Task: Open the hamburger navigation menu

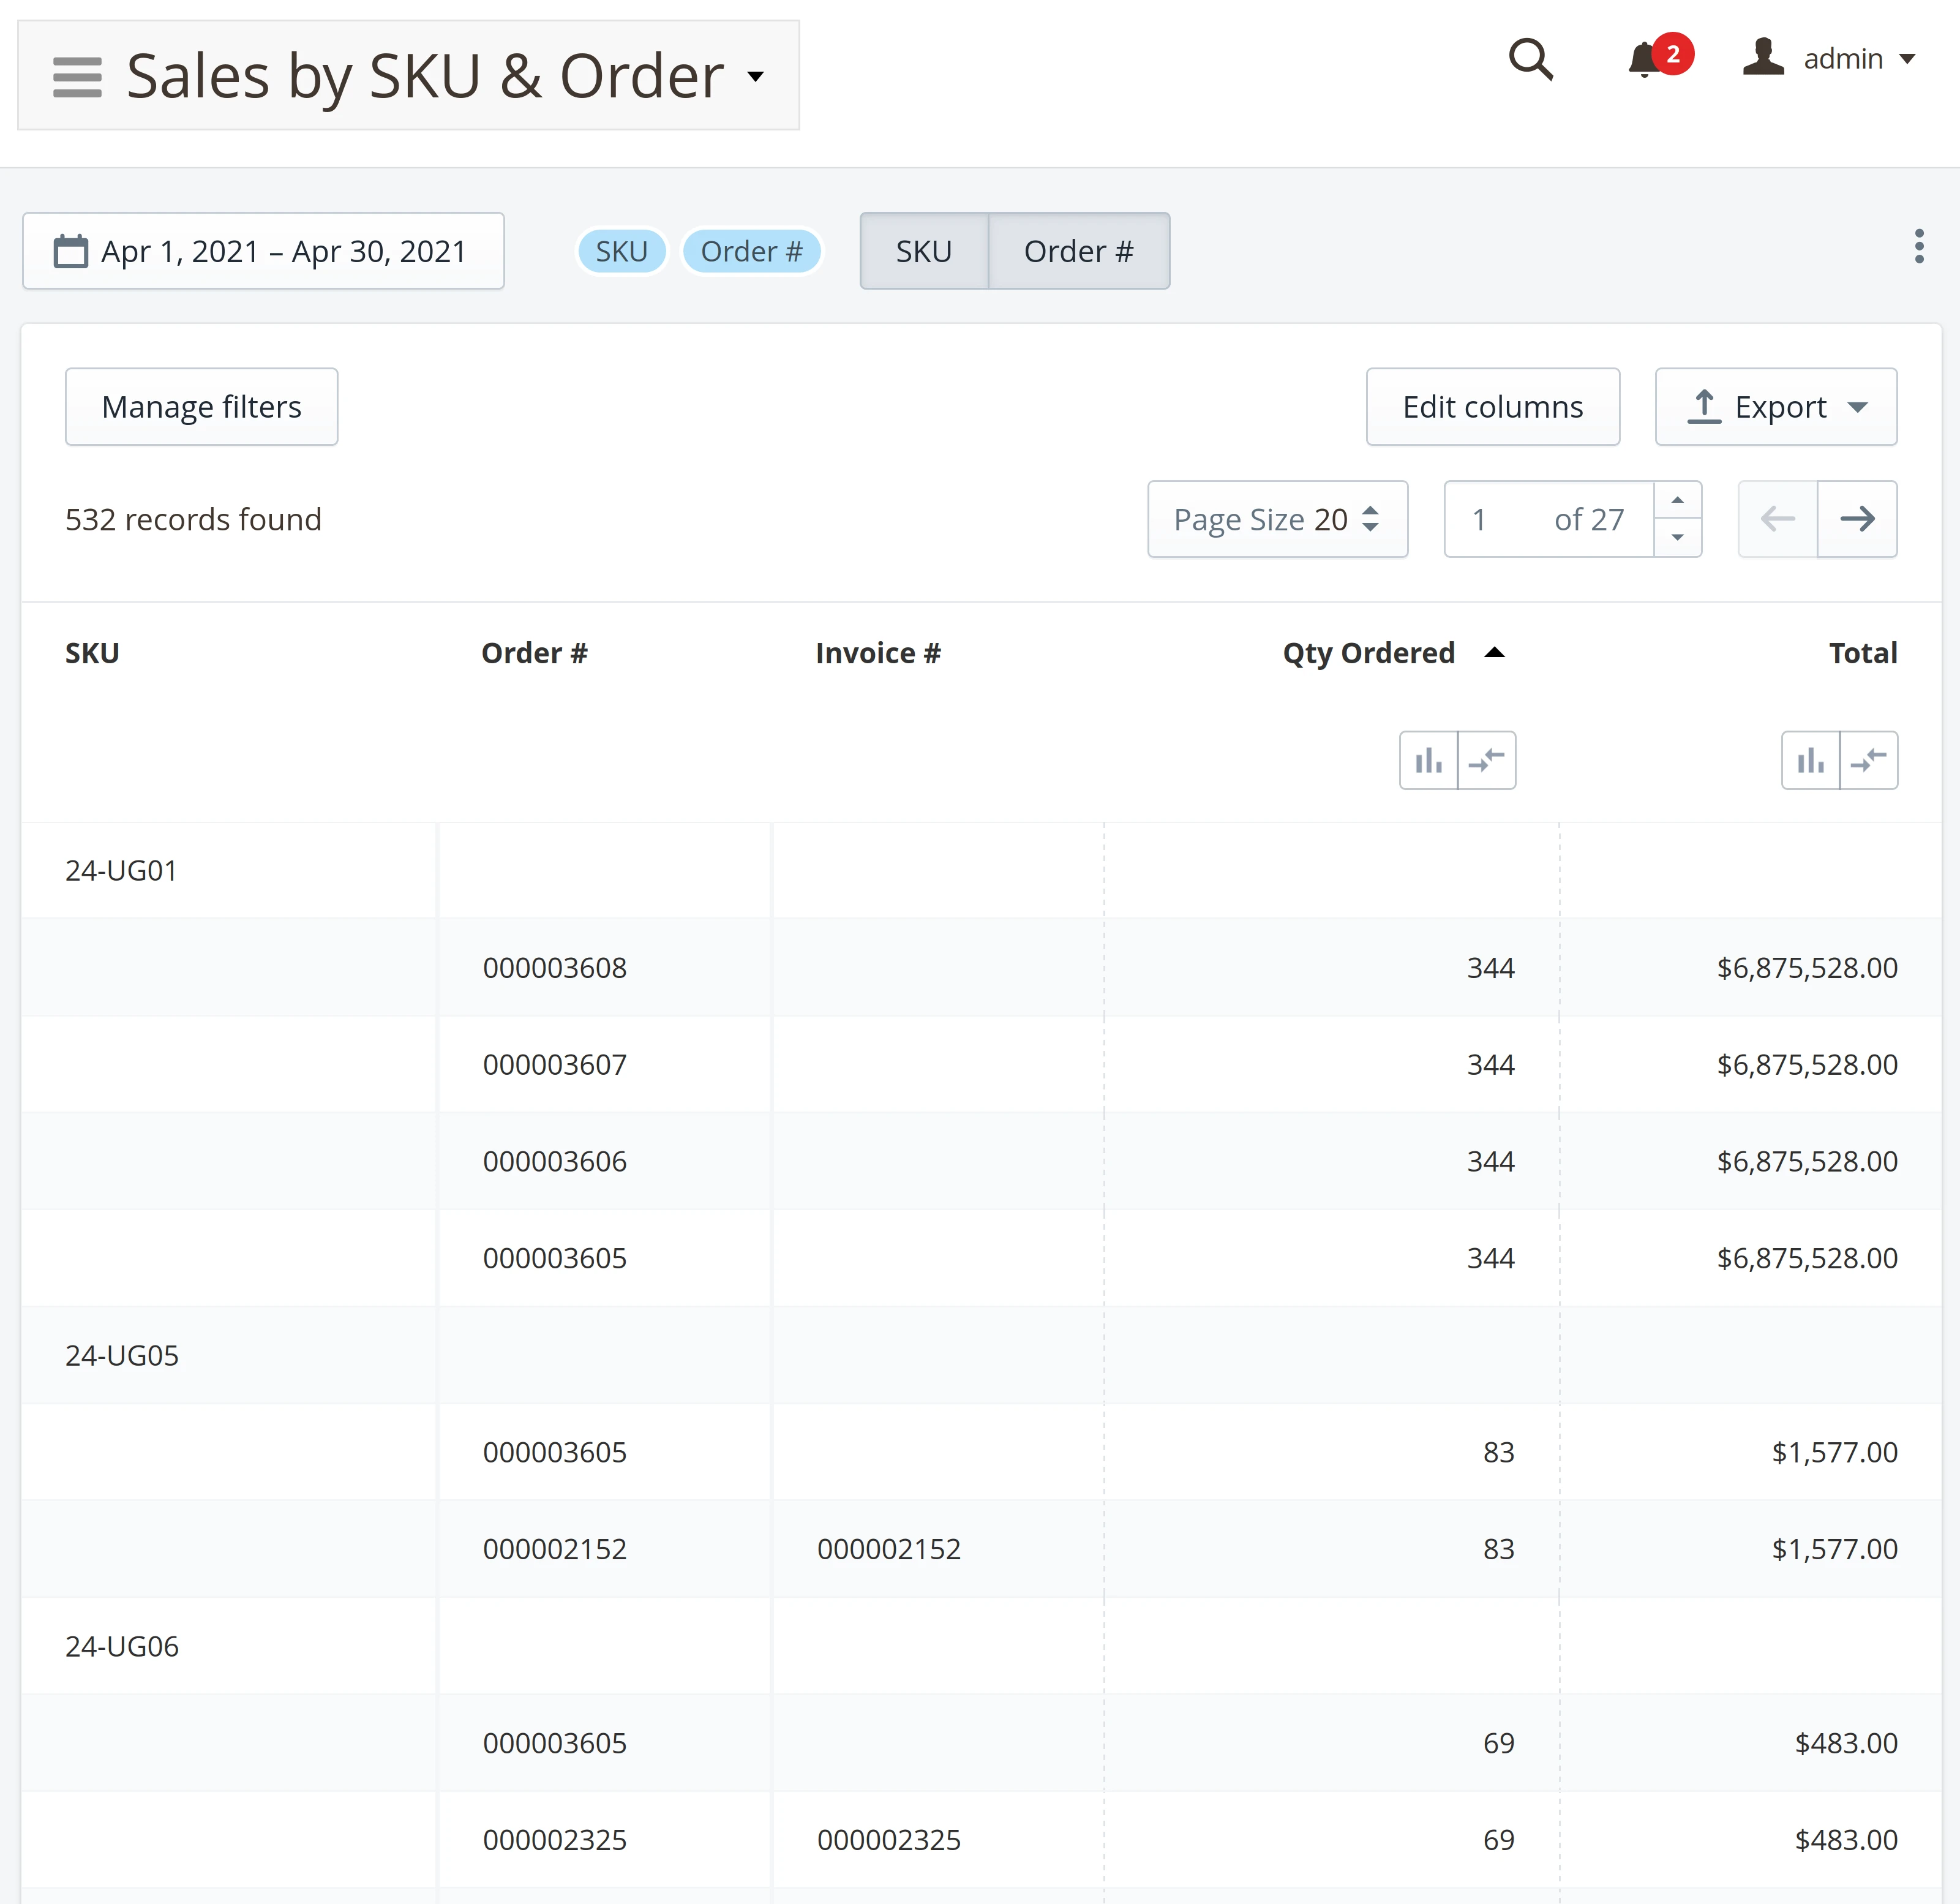Action: 77,75
